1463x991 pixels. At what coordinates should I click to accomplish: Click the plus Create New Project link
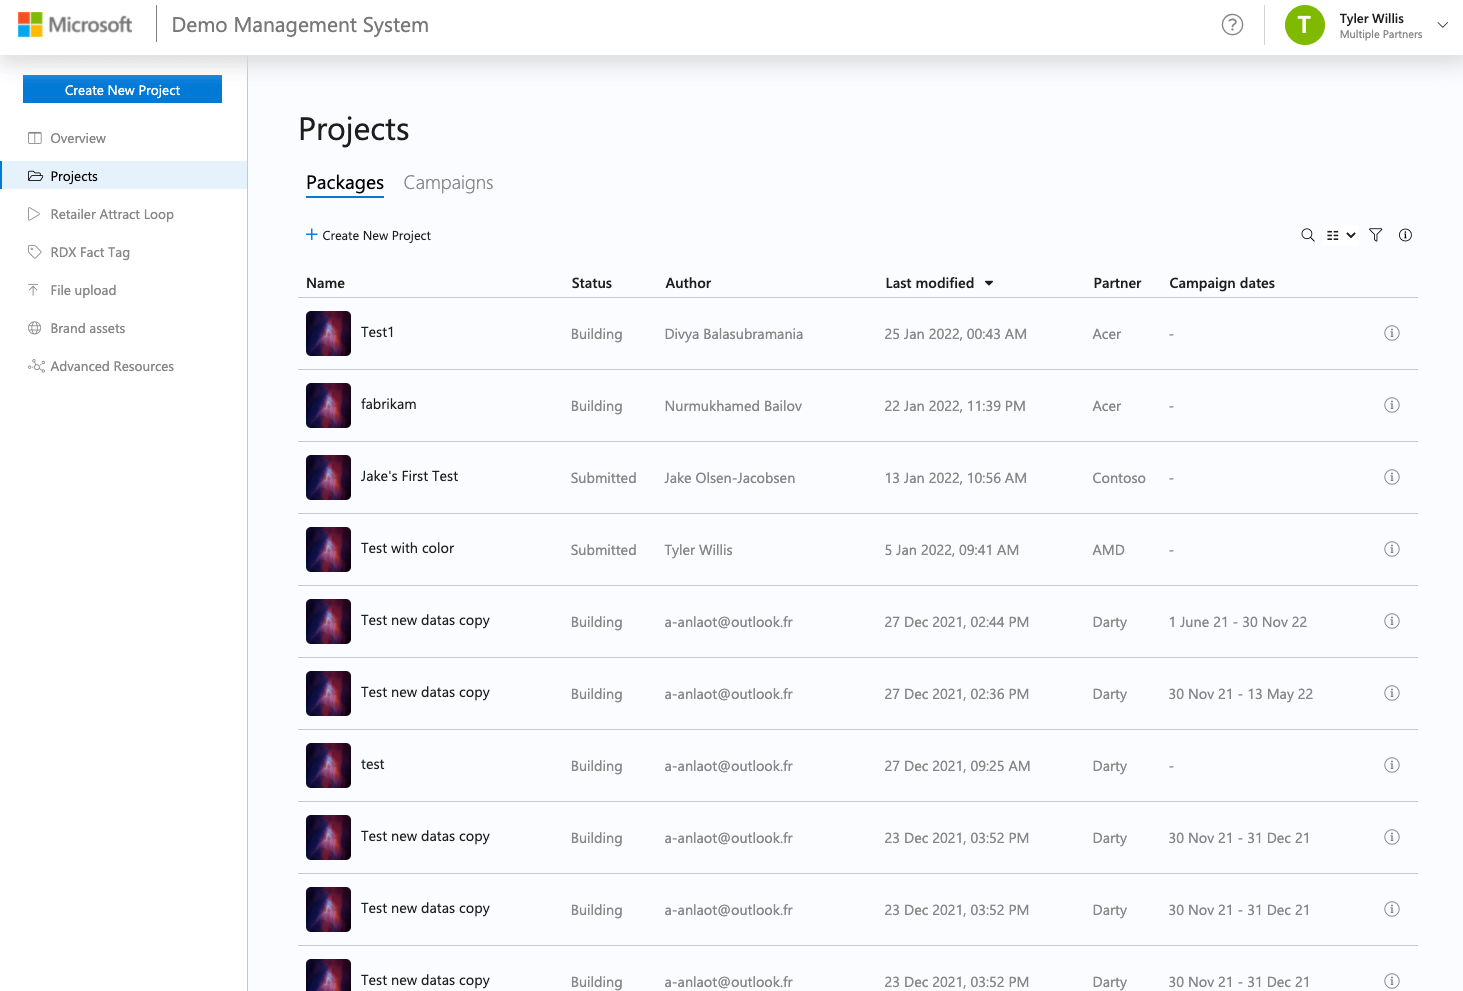(x=368, y=235)
